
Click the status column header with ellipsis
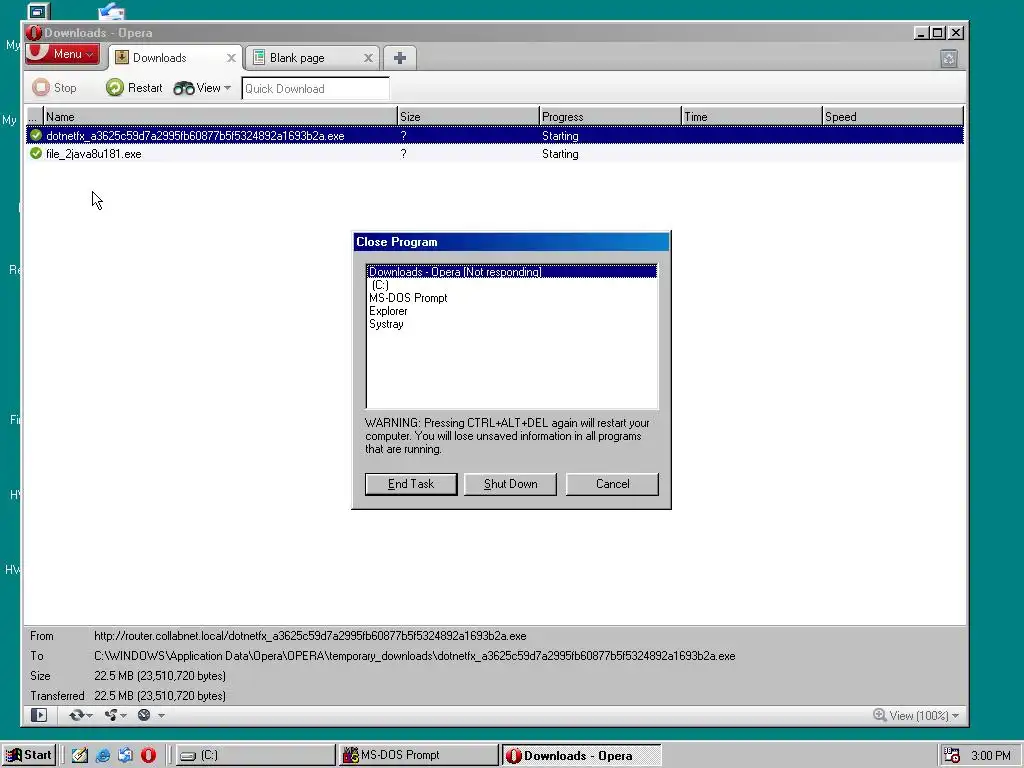pyautogui.click(x=34, y=116)
